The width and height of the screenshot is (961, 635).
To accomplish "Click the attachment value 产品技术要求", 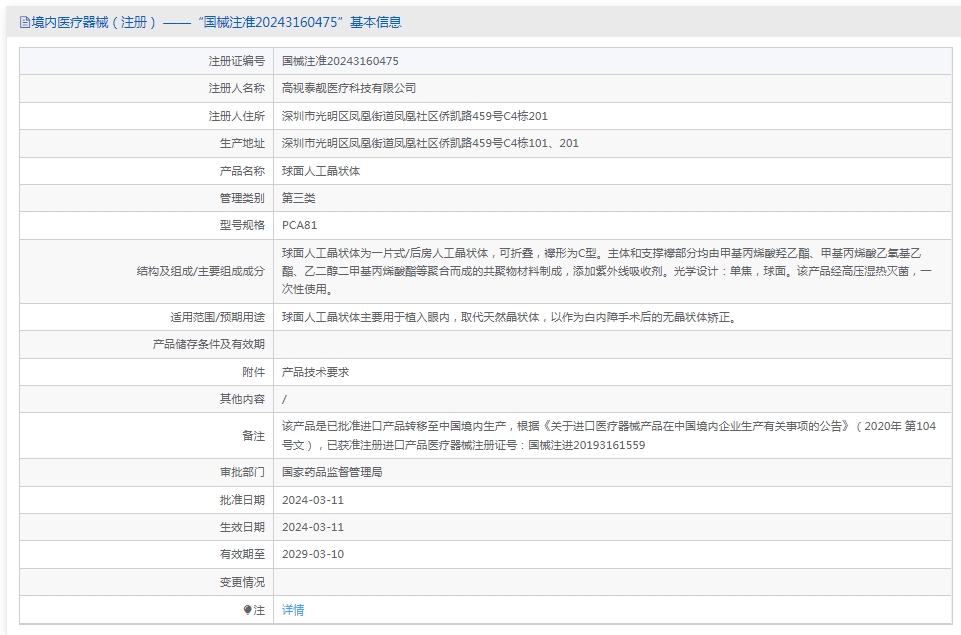I will pyautogui.click(x=316, y=372).
